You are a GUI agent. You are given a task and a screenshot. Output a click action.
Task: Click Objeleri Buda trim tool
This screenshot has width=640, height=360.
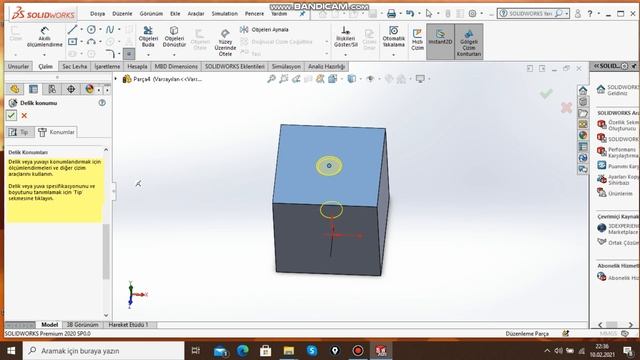pos(148,37)
